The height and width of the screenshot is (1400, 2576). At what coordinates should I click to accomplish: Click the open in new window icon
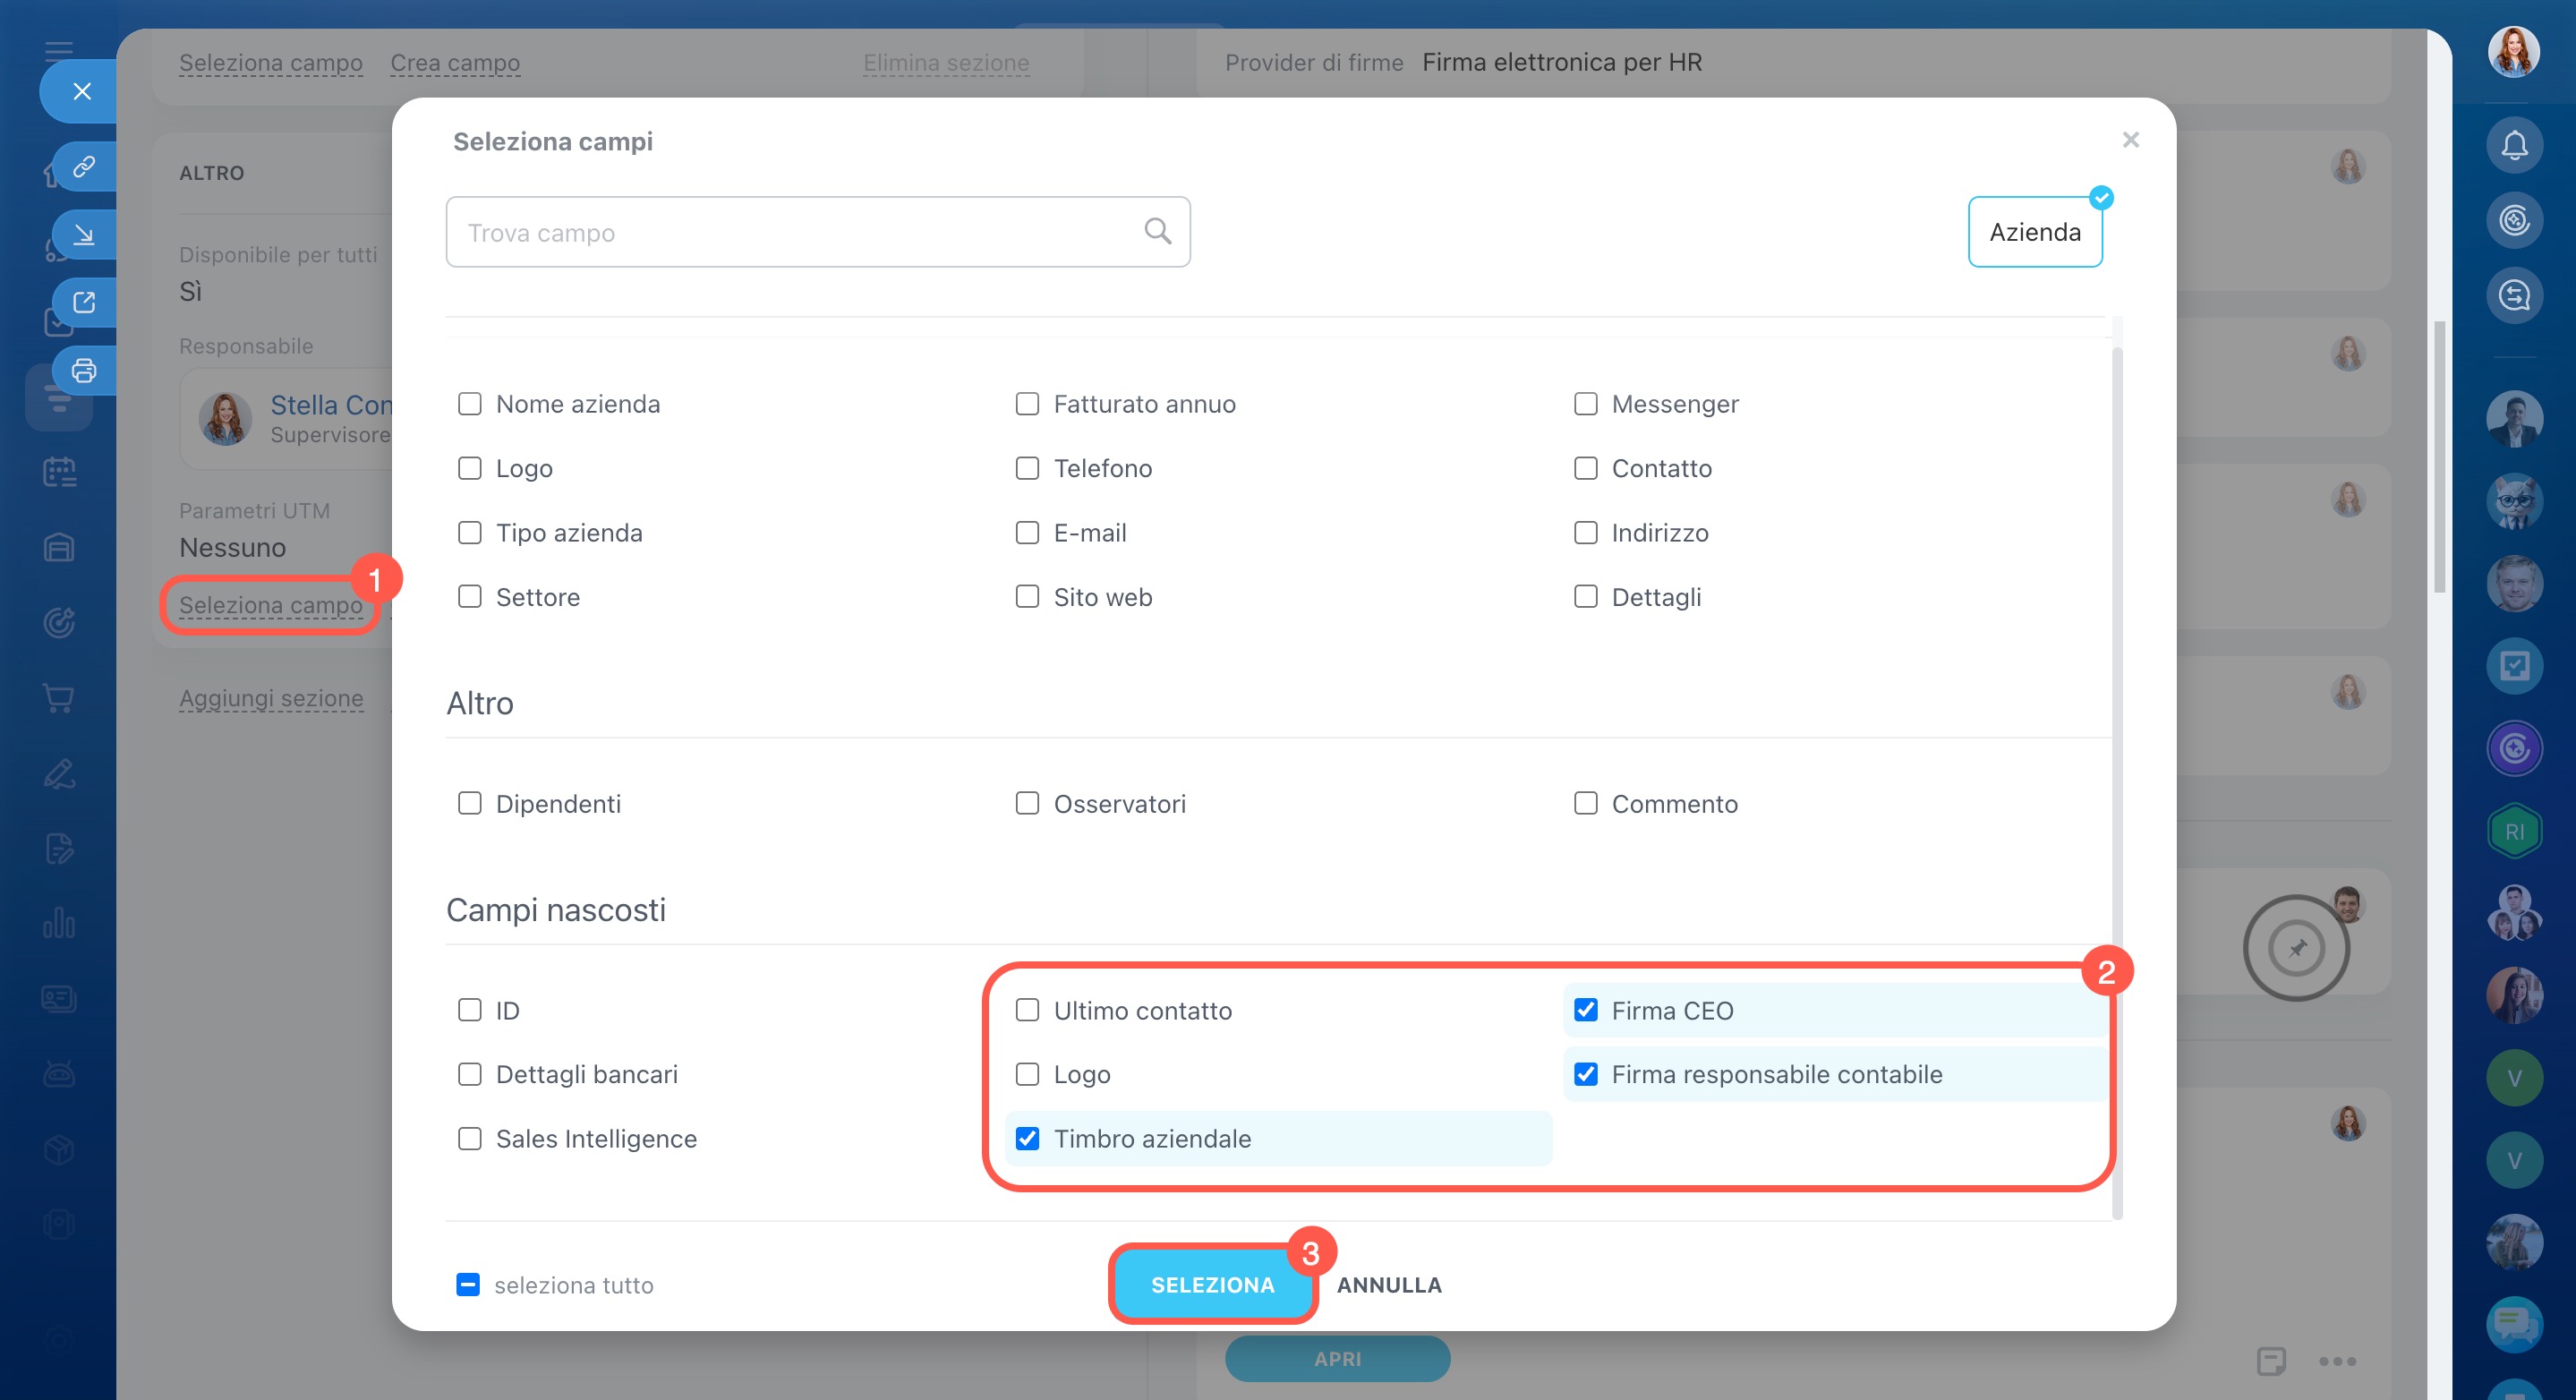tap(84, 302)
